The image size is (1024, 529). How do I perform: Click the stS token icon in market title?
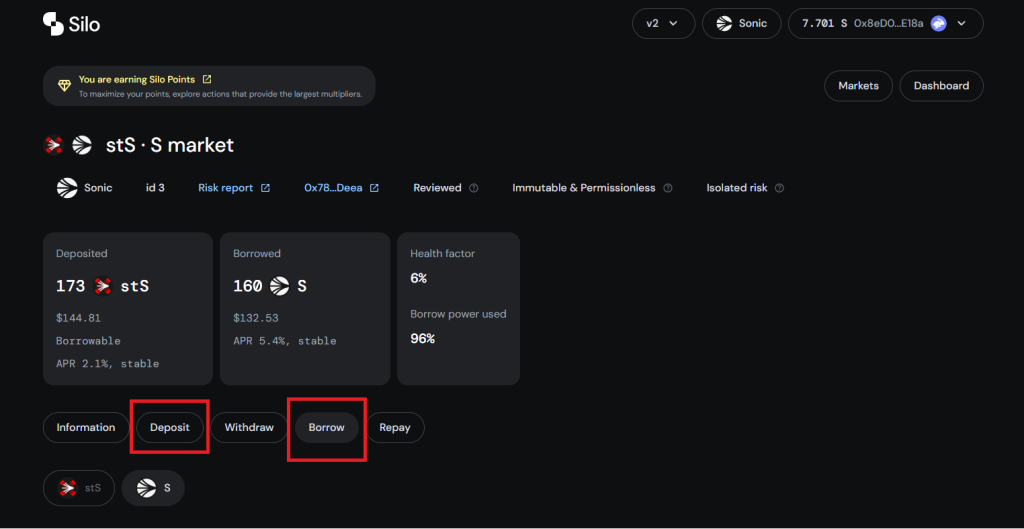pyautogui.click(x=54, y=144)
